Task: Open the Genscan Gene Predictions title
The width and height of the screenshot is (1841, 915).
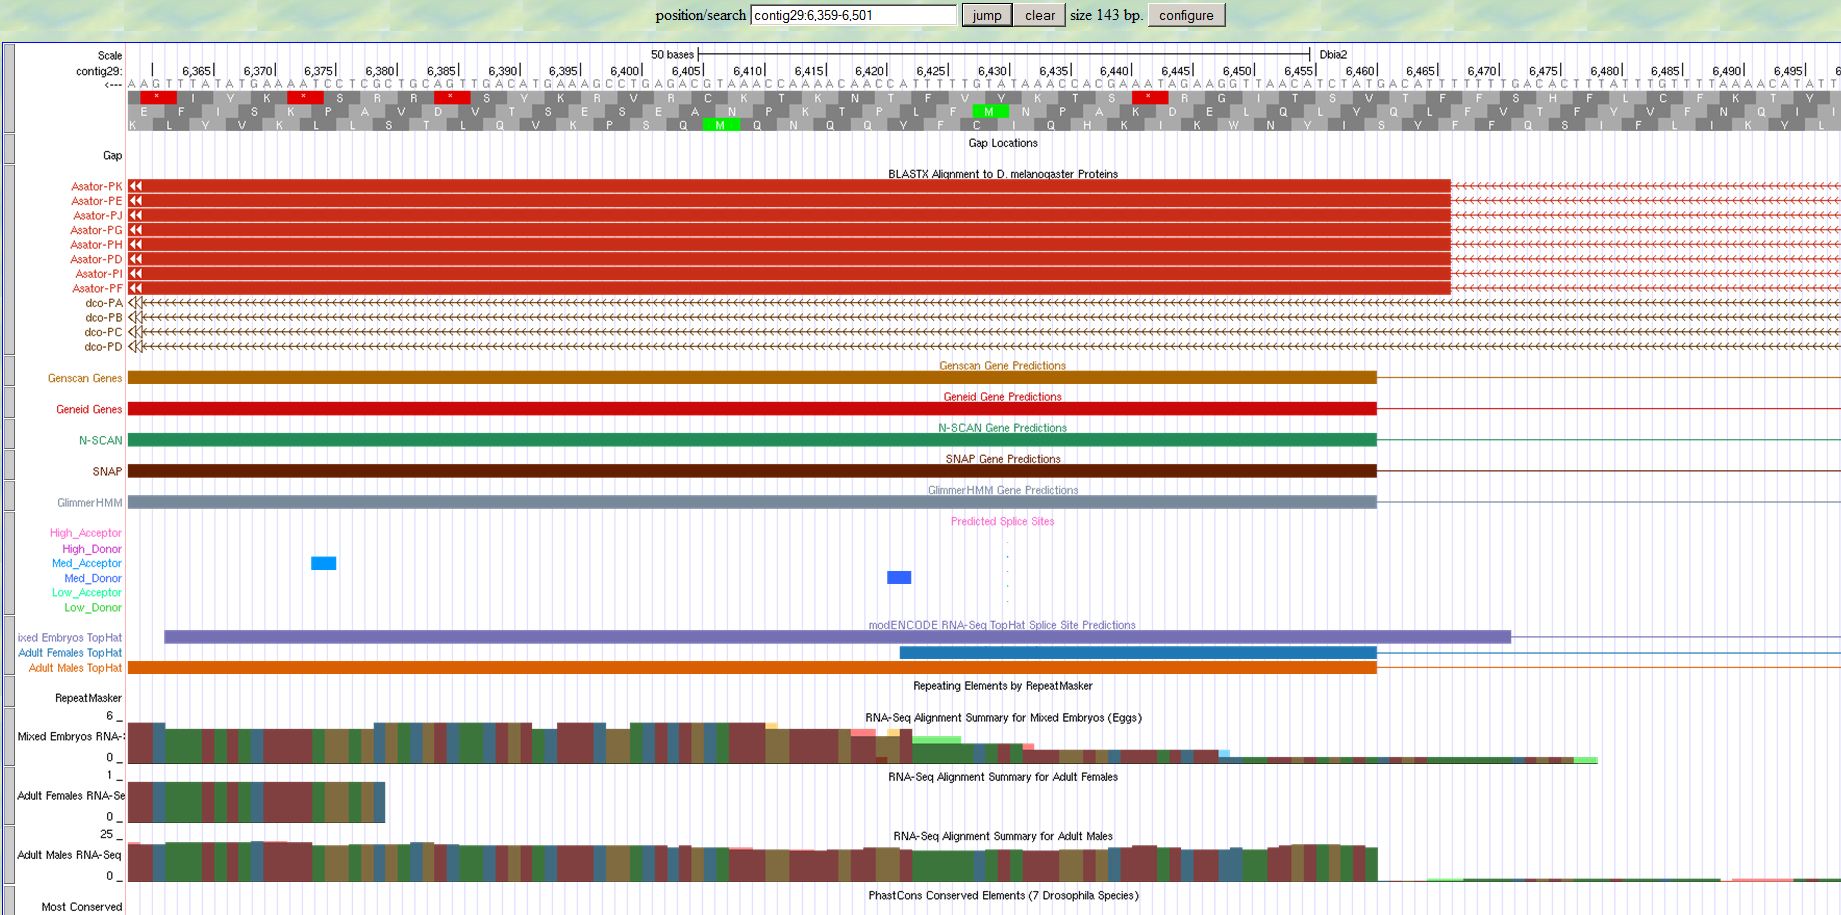Action: click(1003, 366)
